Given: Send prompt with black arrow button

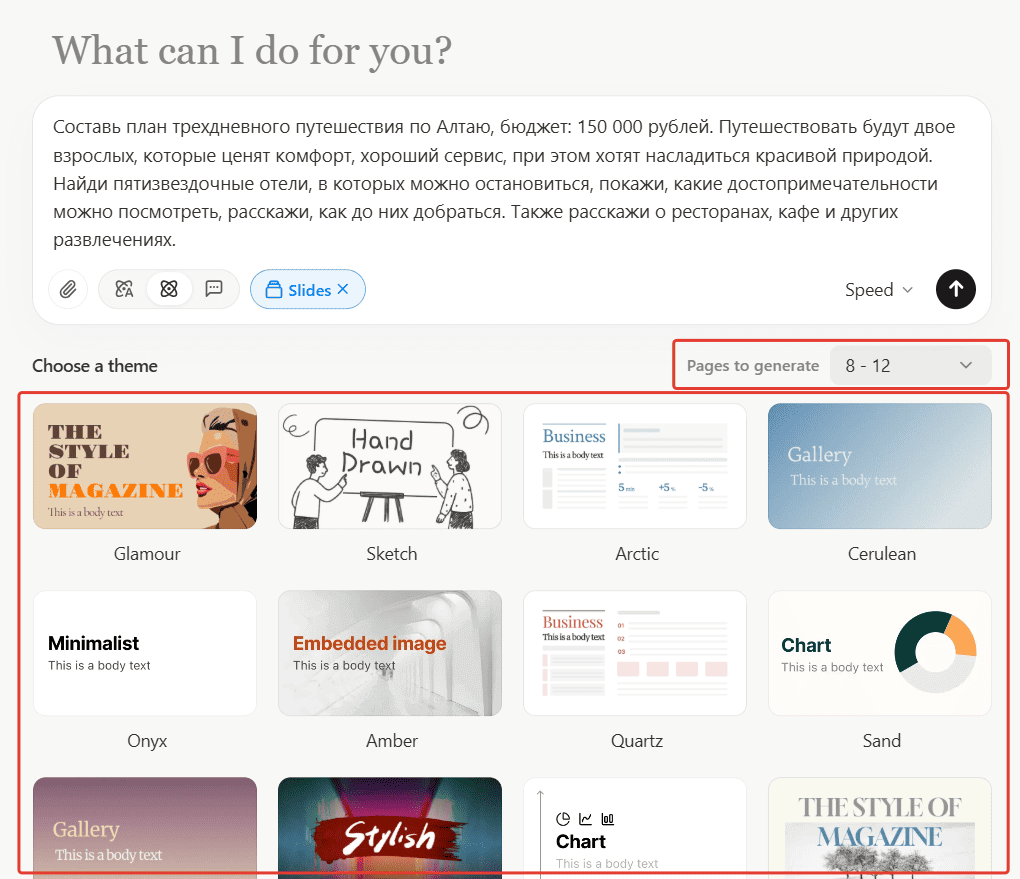Looking at the screenshot, I should [x=955, y=289].
